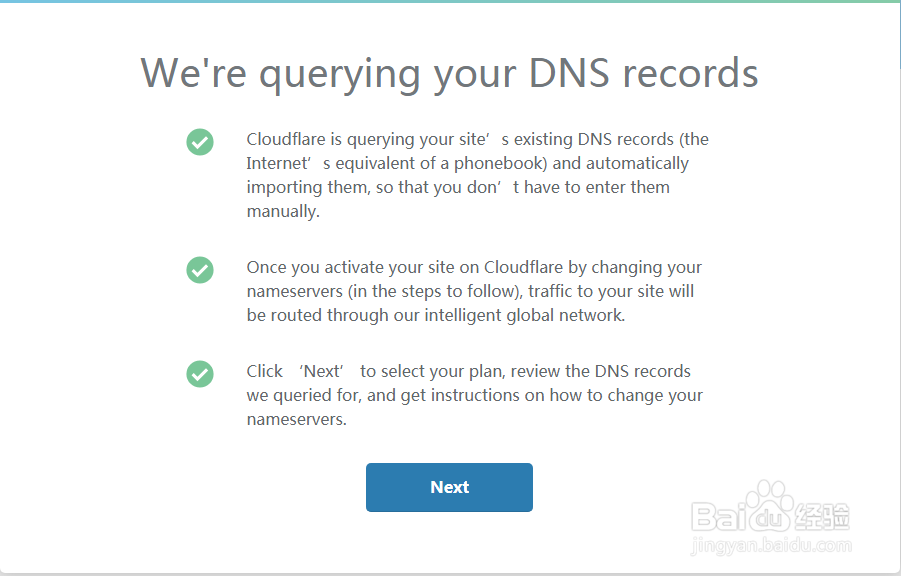Screen dimensions: 901x576
Task: Click the Baidu paw print logo
Action: point(772,509)
